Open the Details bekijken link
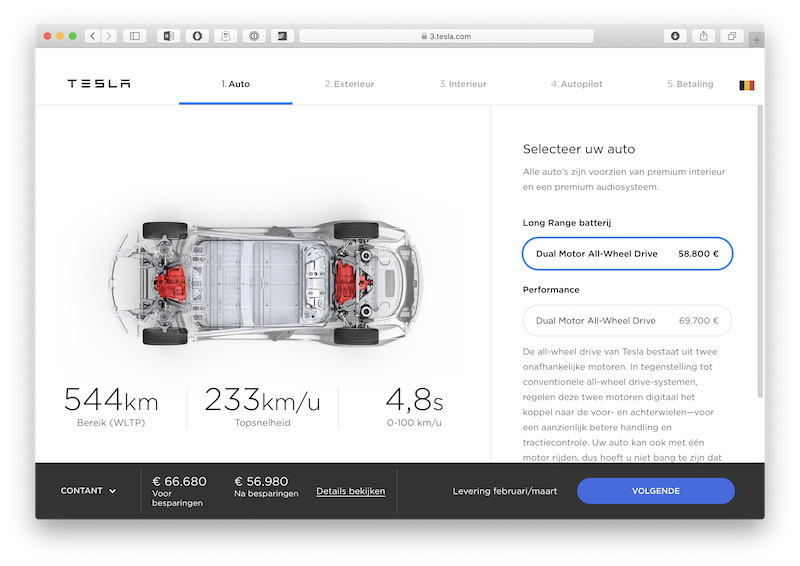This screenshot has height=566, width=800. tap(351, 491)
